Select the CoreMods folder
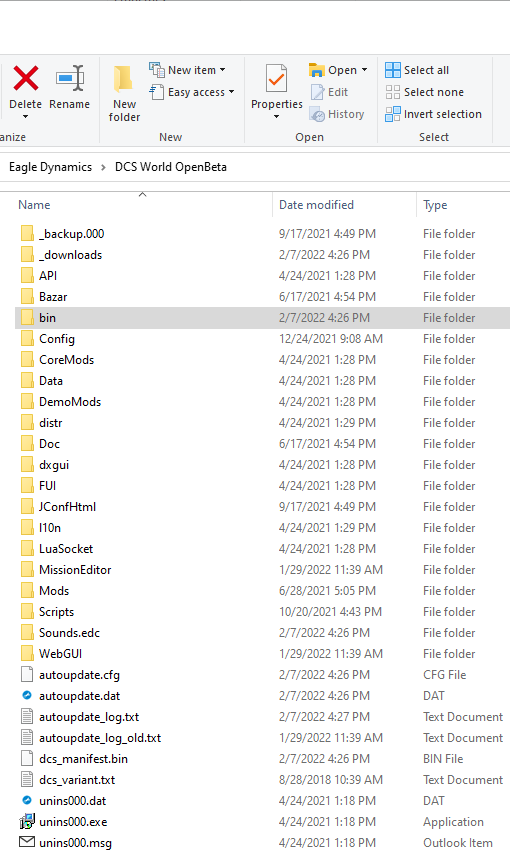 pos(67,359)
